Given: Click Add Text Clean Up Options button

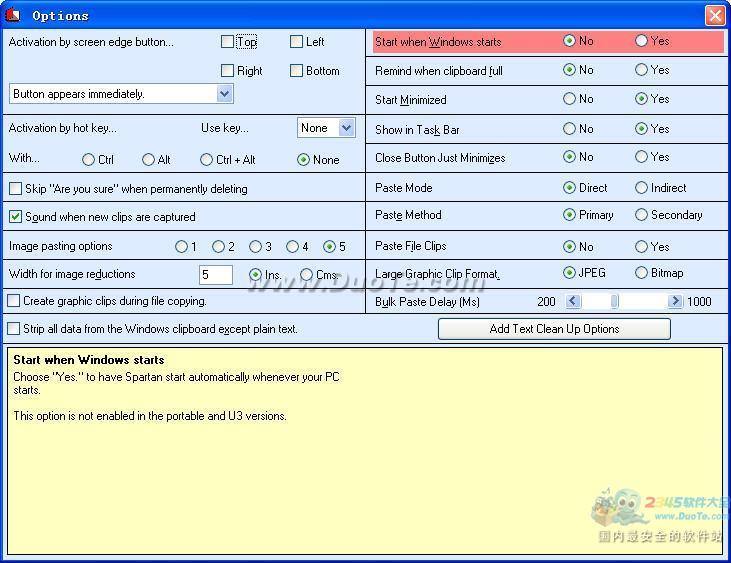Looking at the screenshot, I should point(554,329).
